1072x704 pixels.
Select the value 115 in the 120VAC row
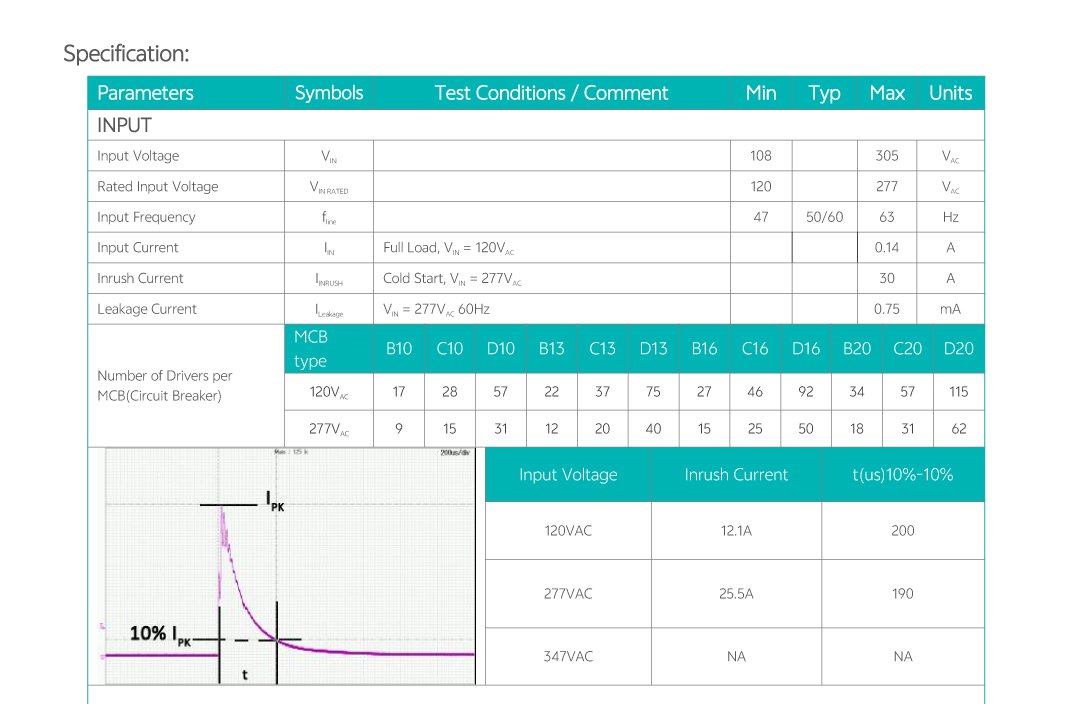click(x=958, y=392)
